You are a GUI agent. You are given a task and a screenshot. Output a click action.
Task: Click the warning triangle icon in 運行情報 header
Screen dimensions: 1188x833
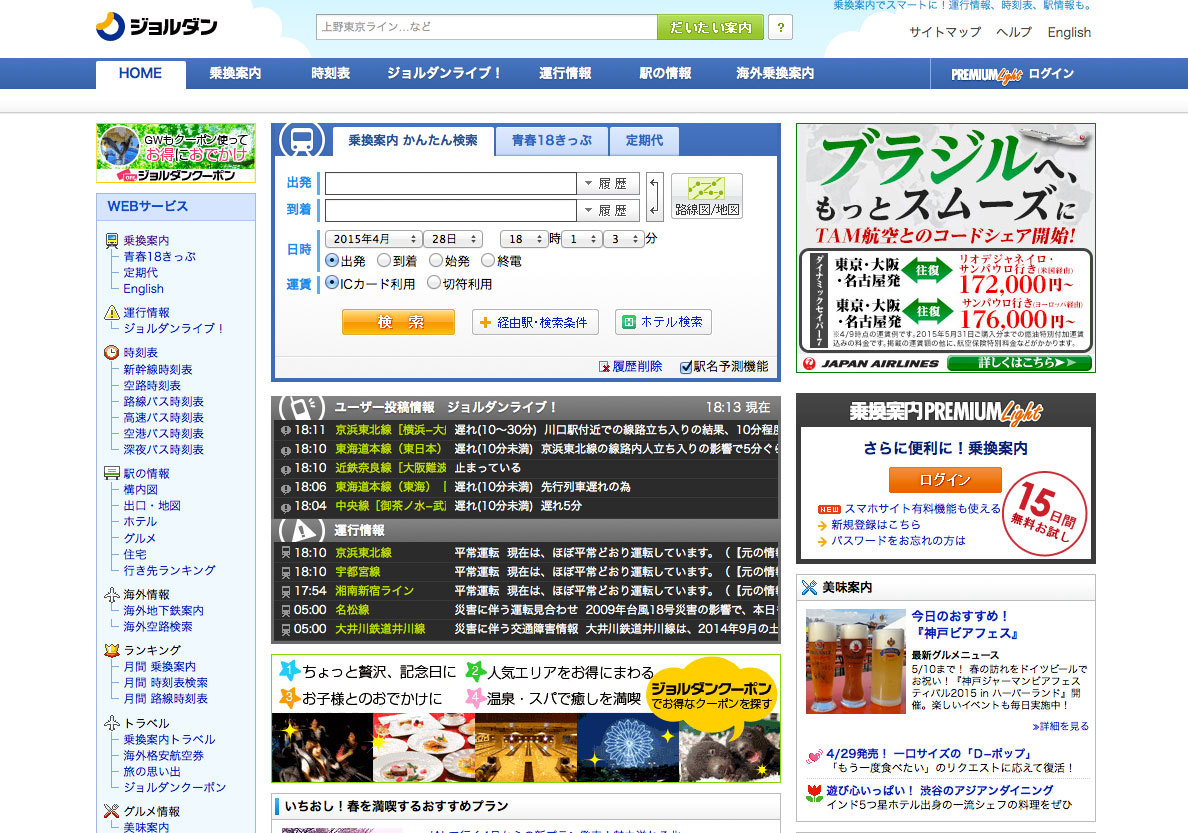pyautogui.click(x=302, y=530)
